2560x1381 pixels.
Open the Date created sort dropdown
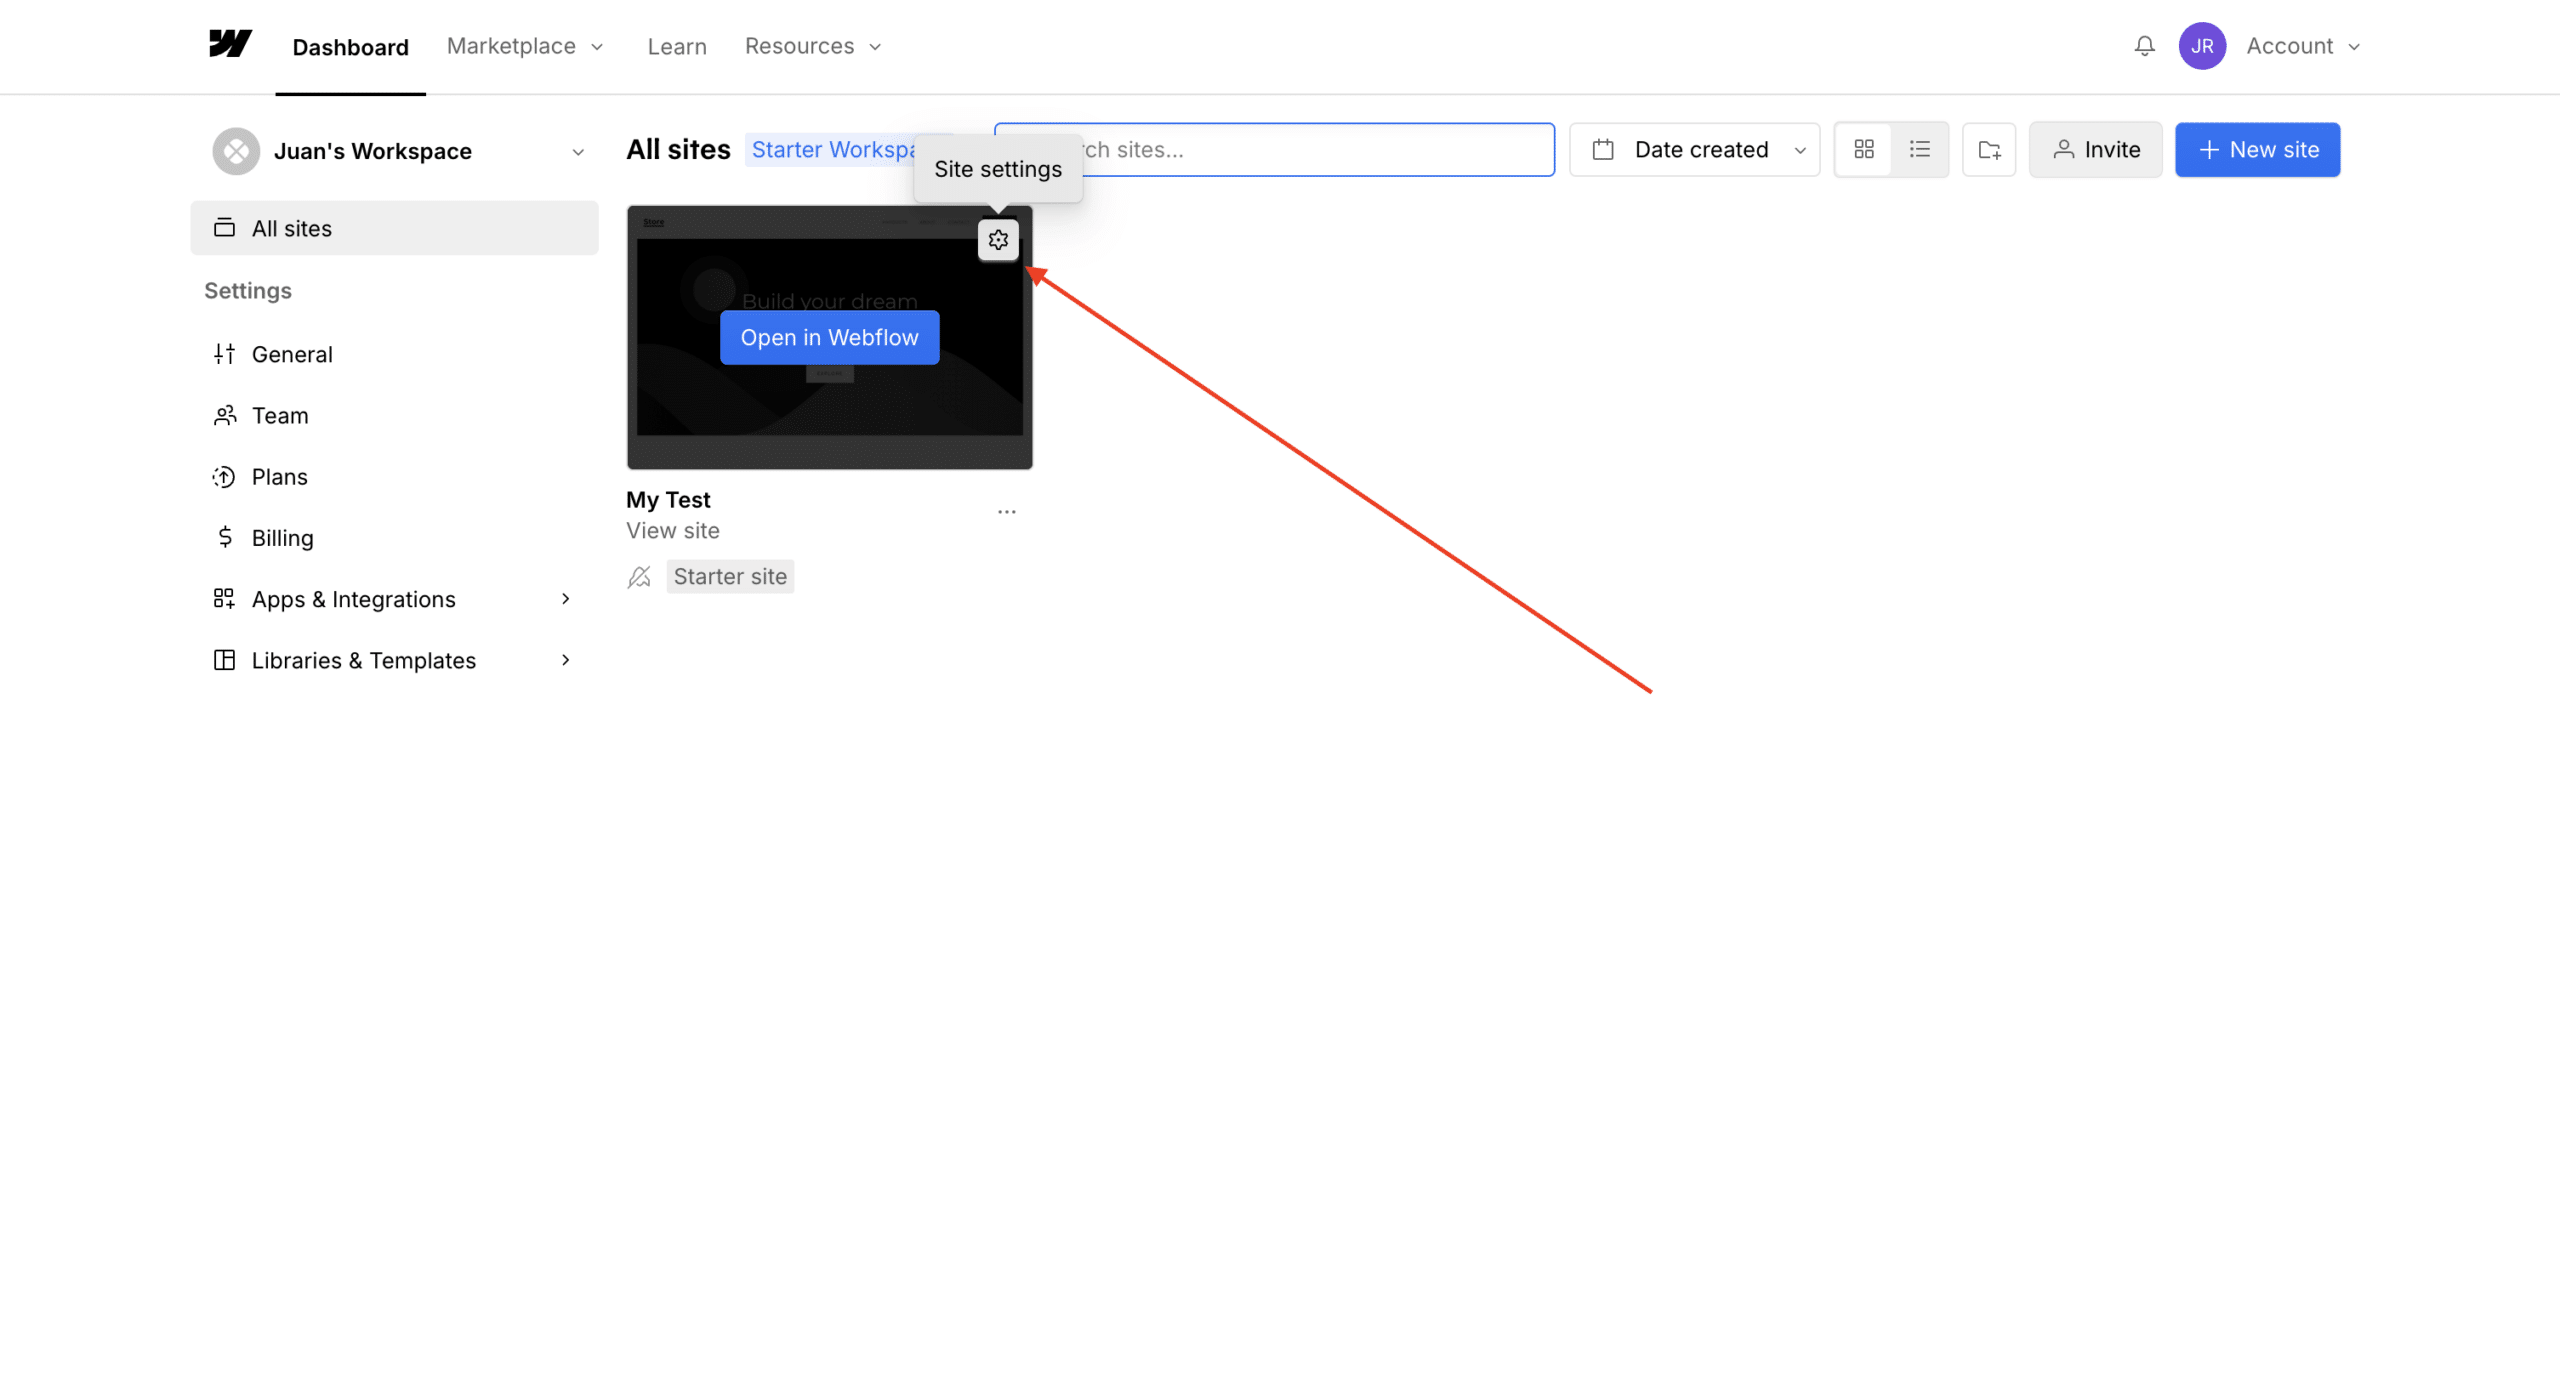coord(1693,149)
